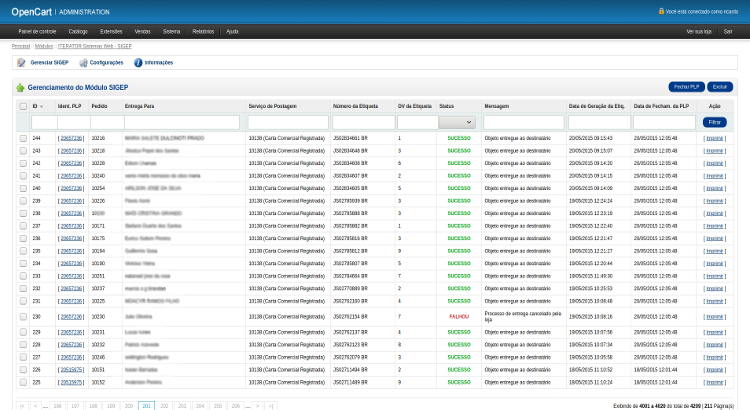
Task: Click Ver sua loja link
Action: [x=699, y=32]
